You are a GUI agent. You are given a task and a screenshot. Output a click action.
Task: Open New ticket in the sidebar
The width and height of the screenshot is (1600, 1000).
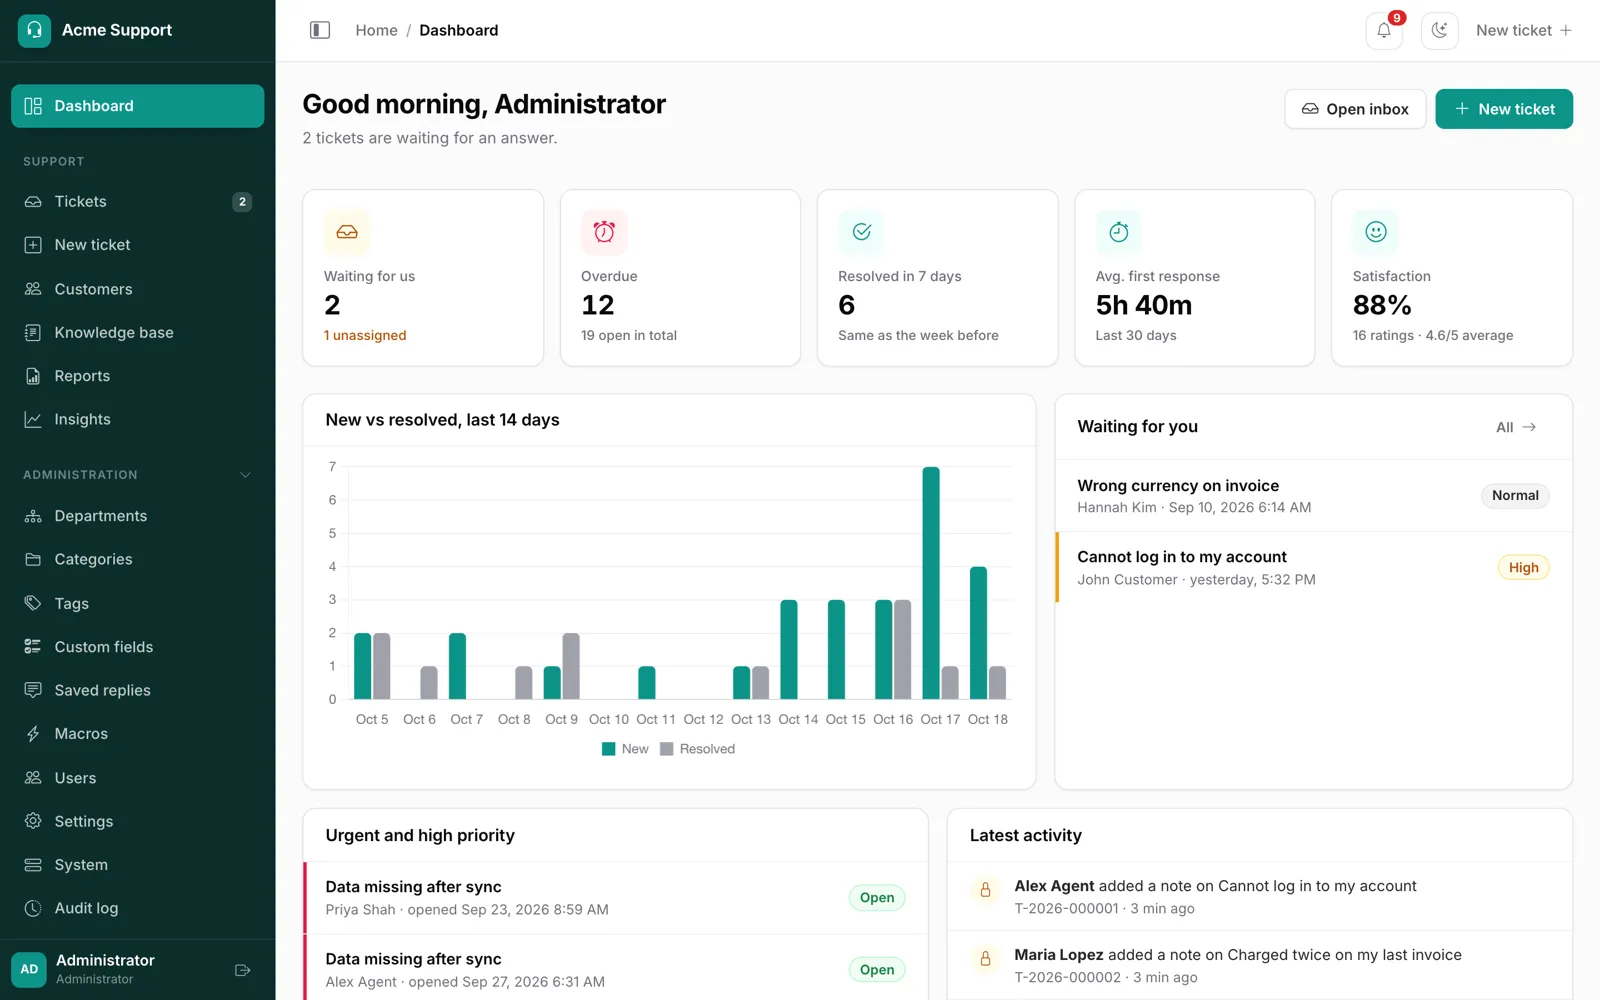coord(138,245)
